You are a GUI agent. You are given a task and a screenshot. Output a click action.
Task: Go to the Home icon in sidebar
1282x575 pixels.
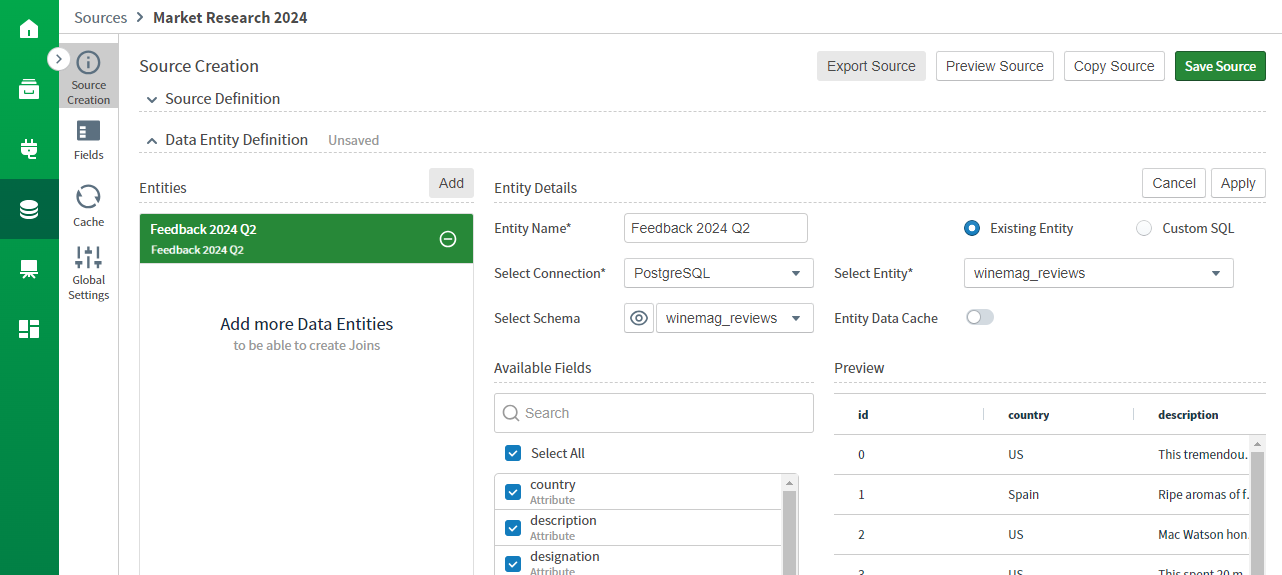[29, 28]
